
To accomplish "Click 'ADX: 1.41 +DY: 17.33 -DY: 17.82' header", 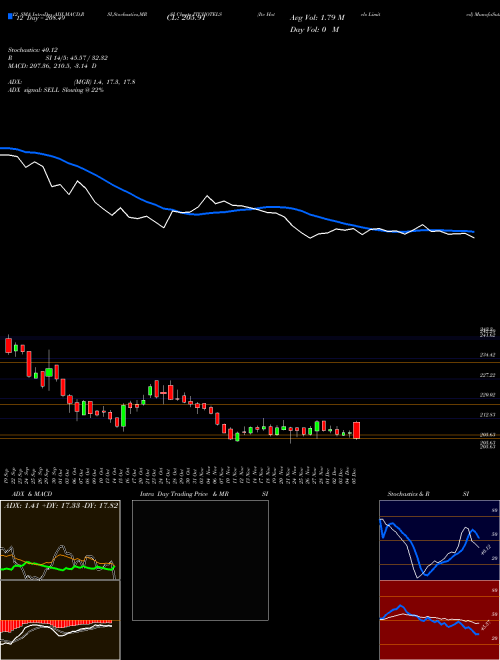I will coord(61,506).
